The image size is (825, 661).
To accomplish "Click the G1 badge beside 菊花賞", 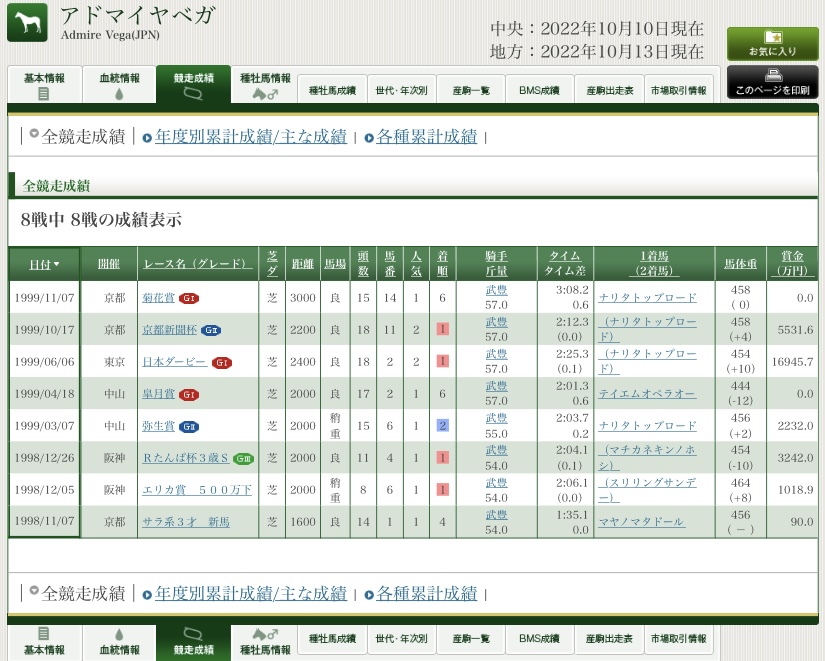I will coord(189,297).
